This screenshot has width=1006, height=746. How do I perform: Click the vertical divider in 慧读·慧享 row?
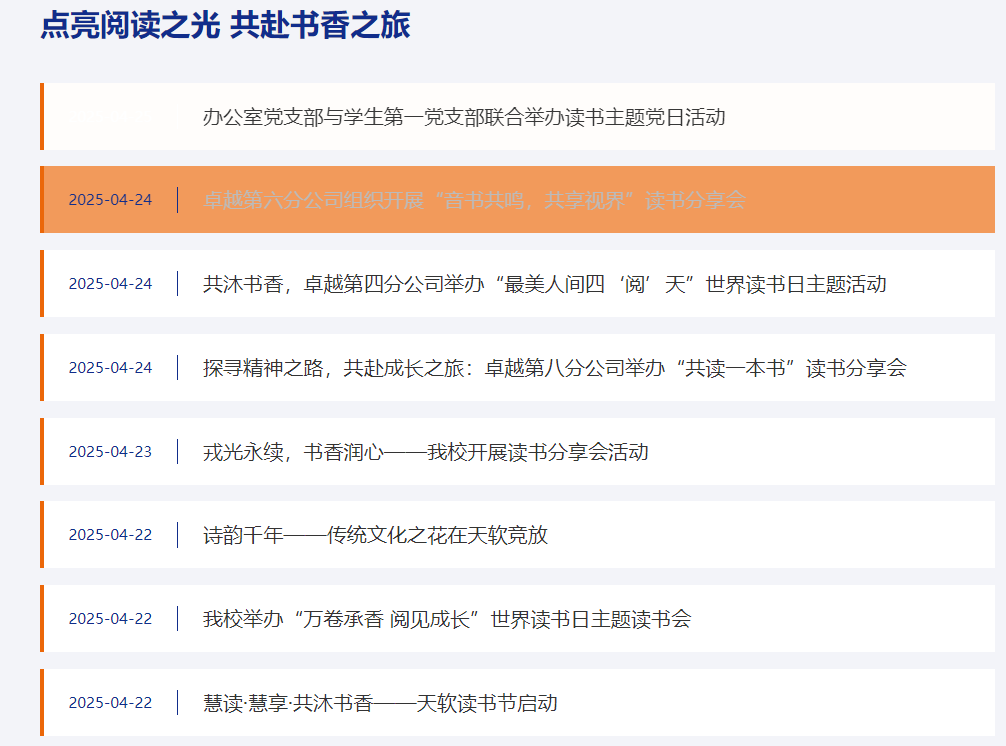177,703
